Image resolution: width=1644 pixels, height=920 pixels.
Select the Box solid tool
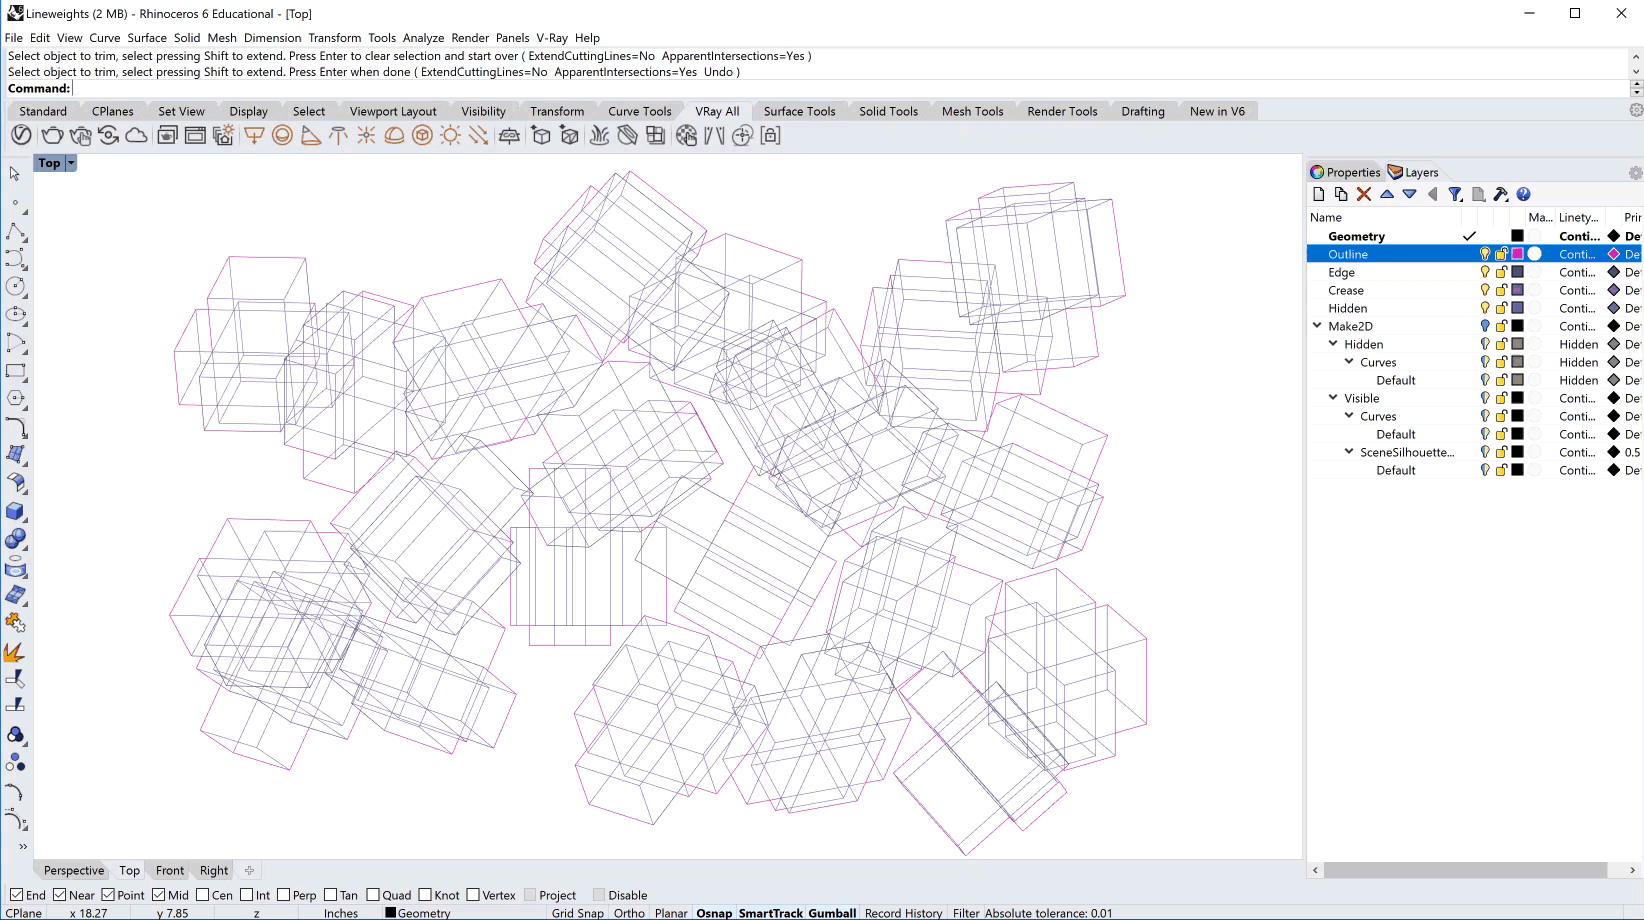15,511
